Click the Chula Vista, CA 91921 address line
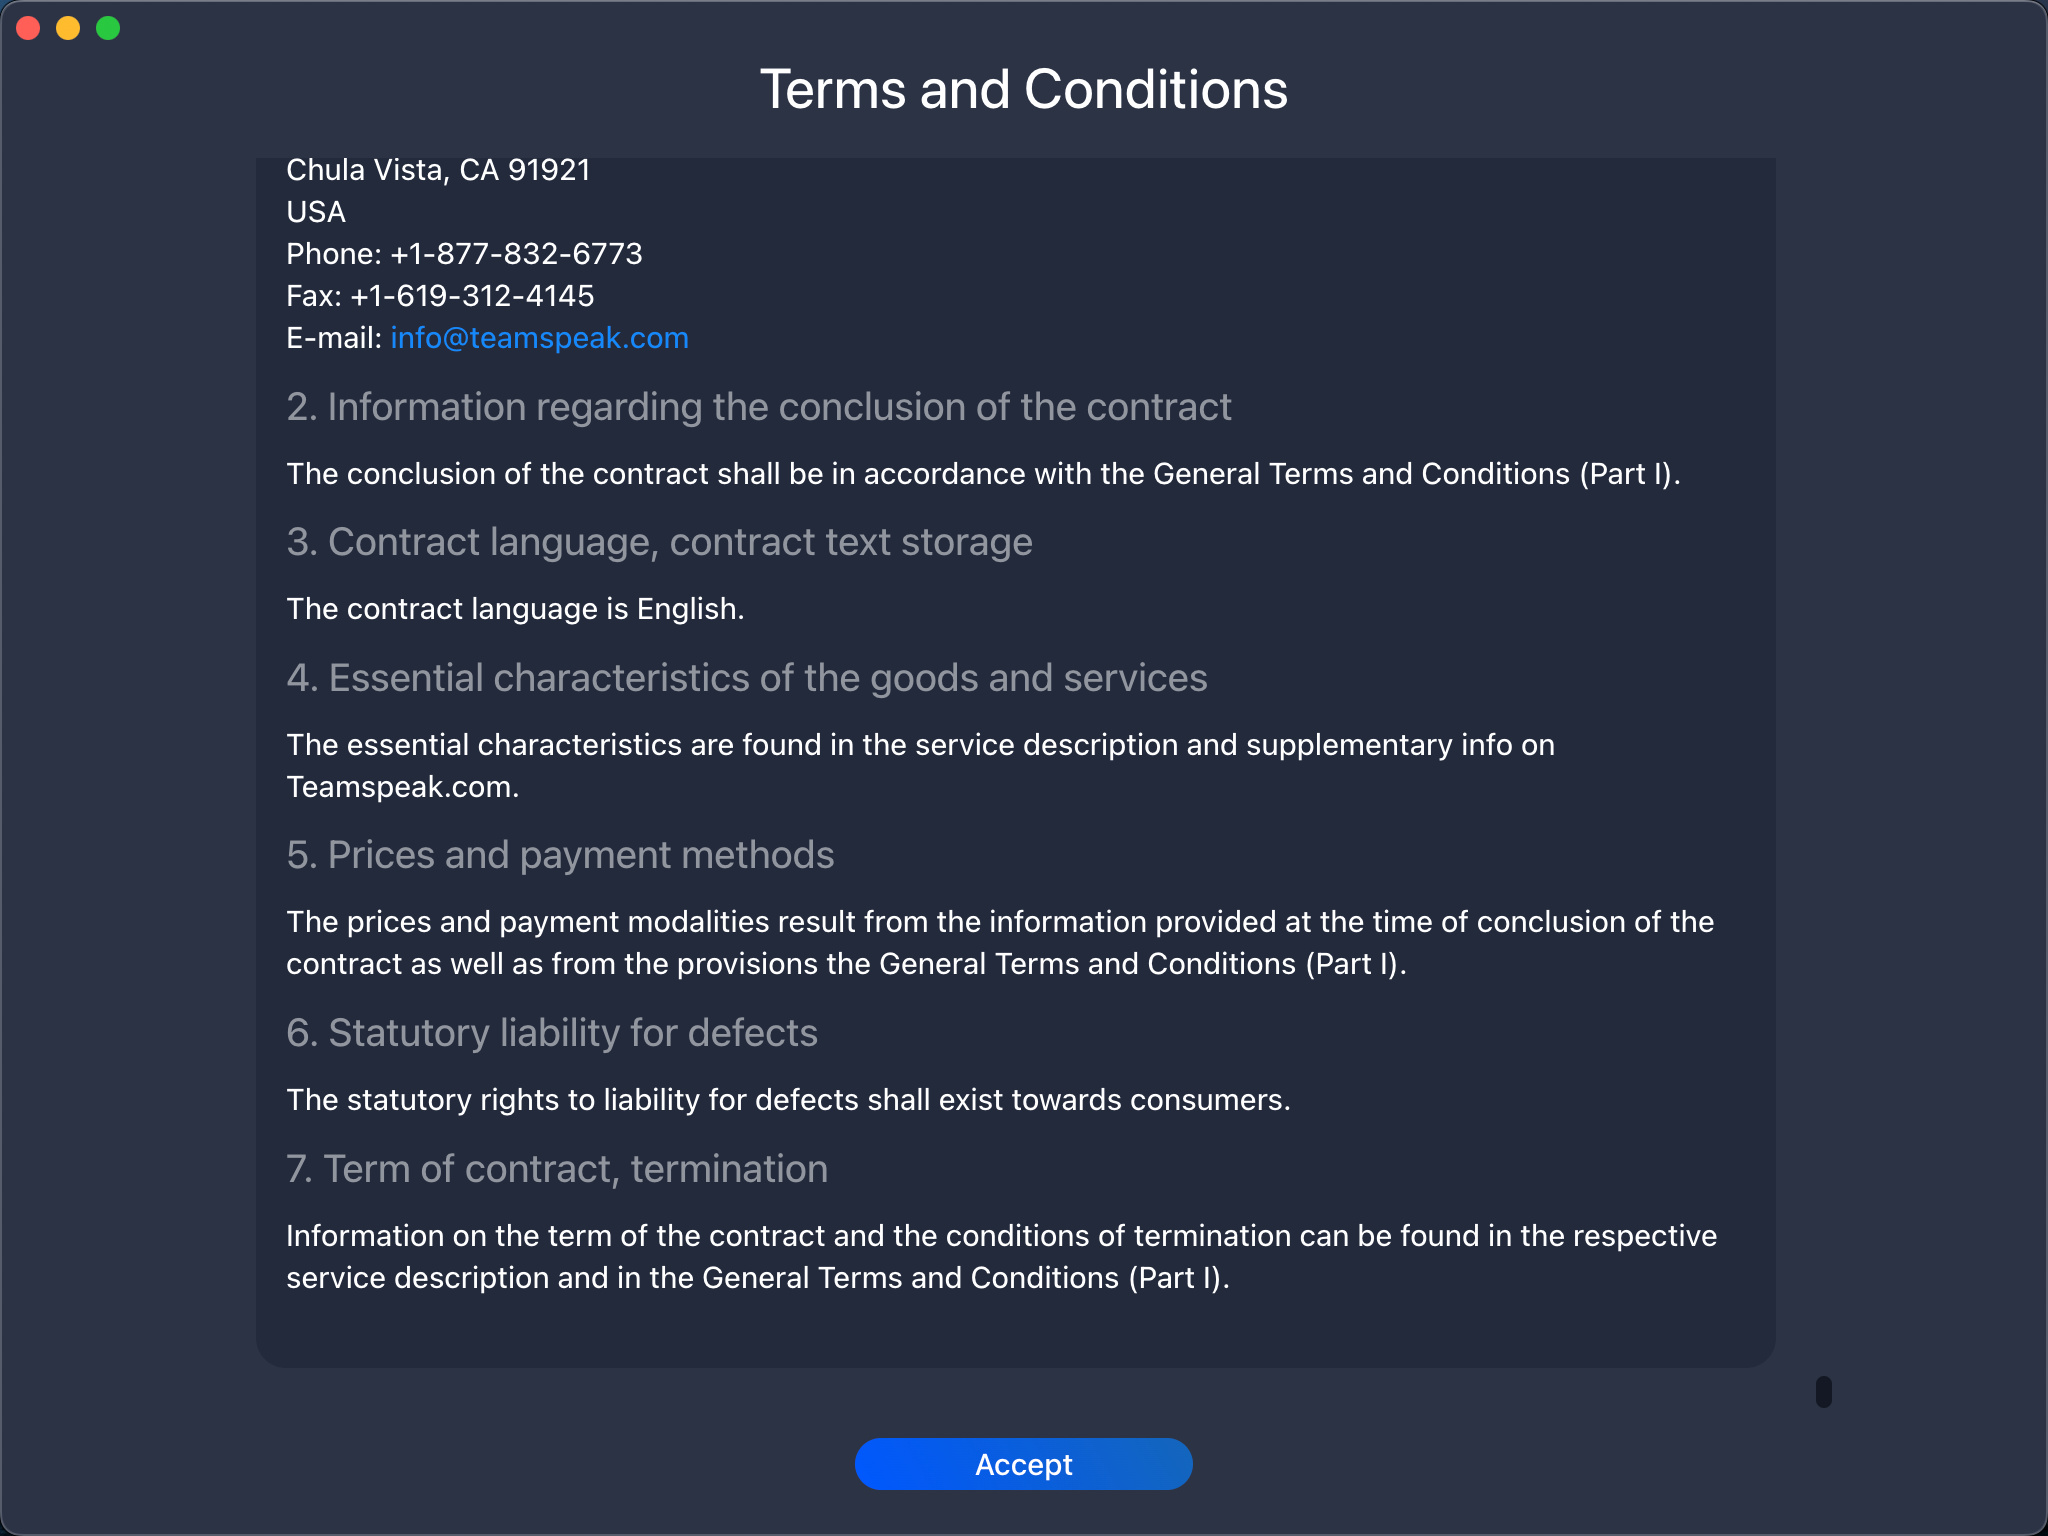 click(438, 170)
